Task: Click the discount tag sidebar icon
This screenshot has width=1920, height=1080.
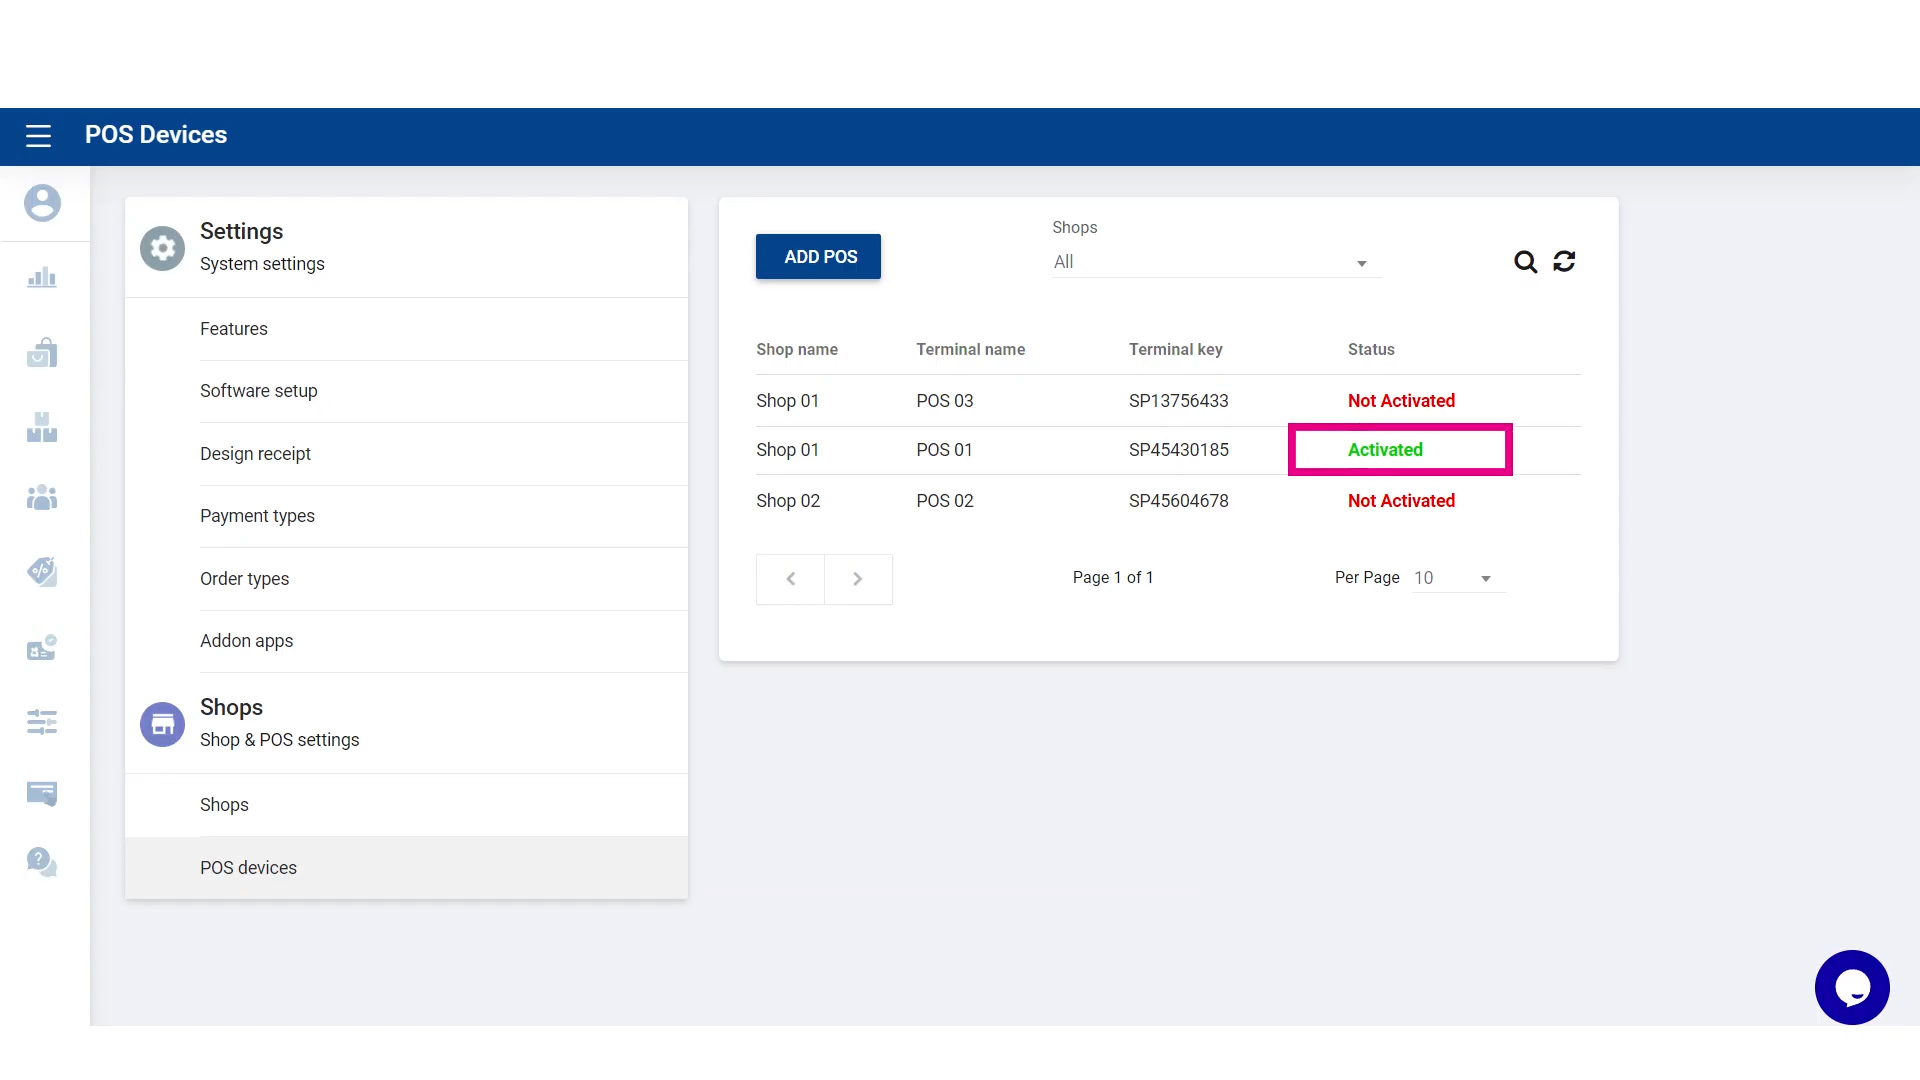Action: pos(42,571)
